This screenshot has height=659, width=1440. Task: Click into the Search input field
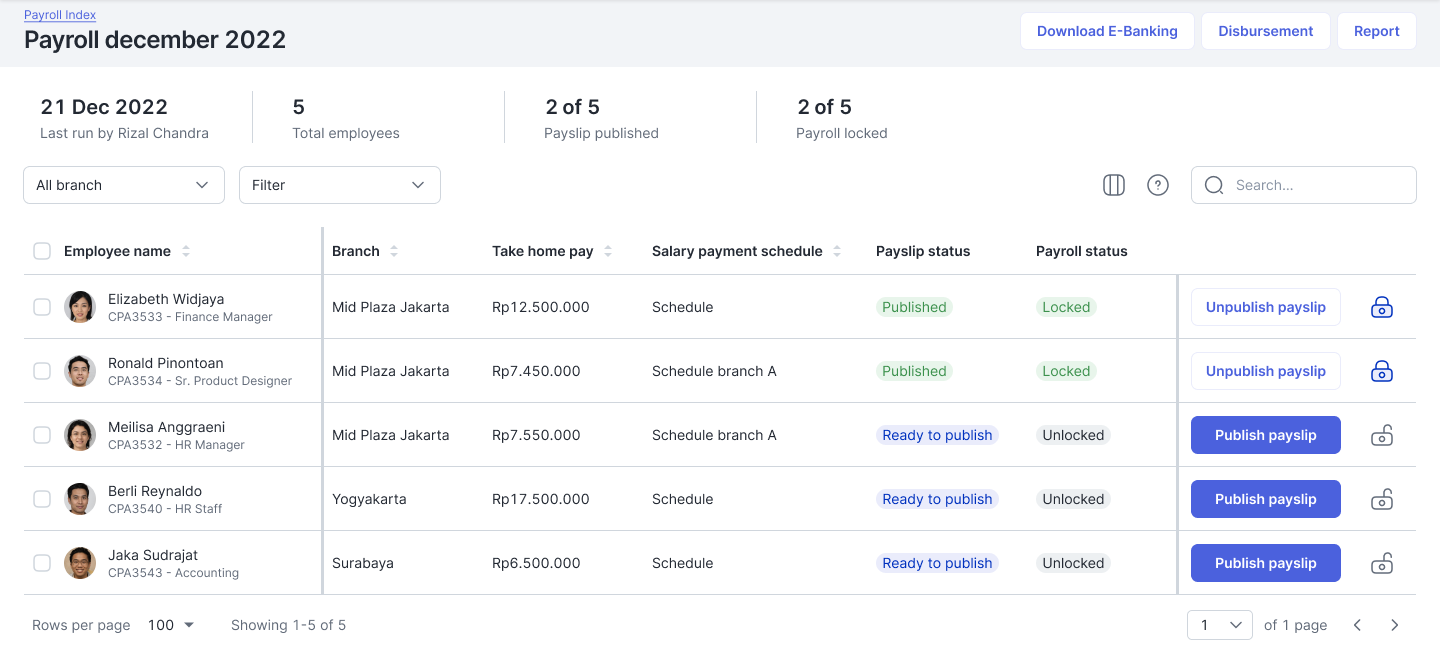coord(1315,185)
